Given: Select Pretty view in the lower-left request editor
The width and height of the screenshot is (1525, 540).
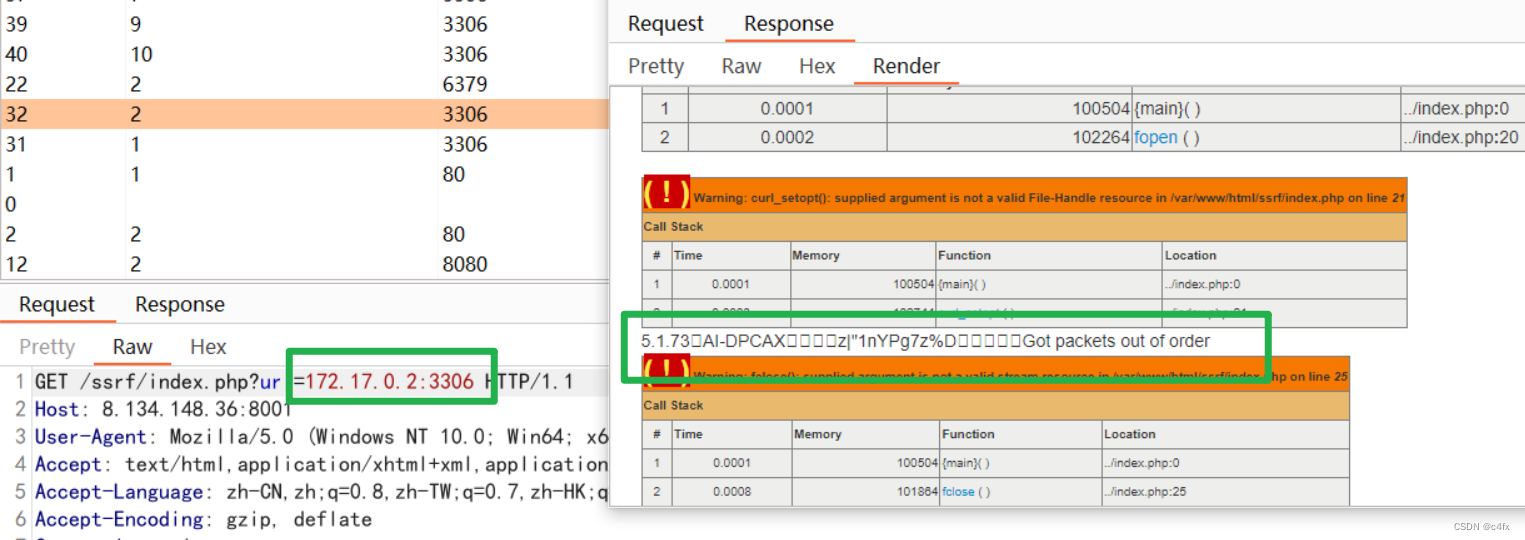Looking at the screenshot, I should point(47,347).
